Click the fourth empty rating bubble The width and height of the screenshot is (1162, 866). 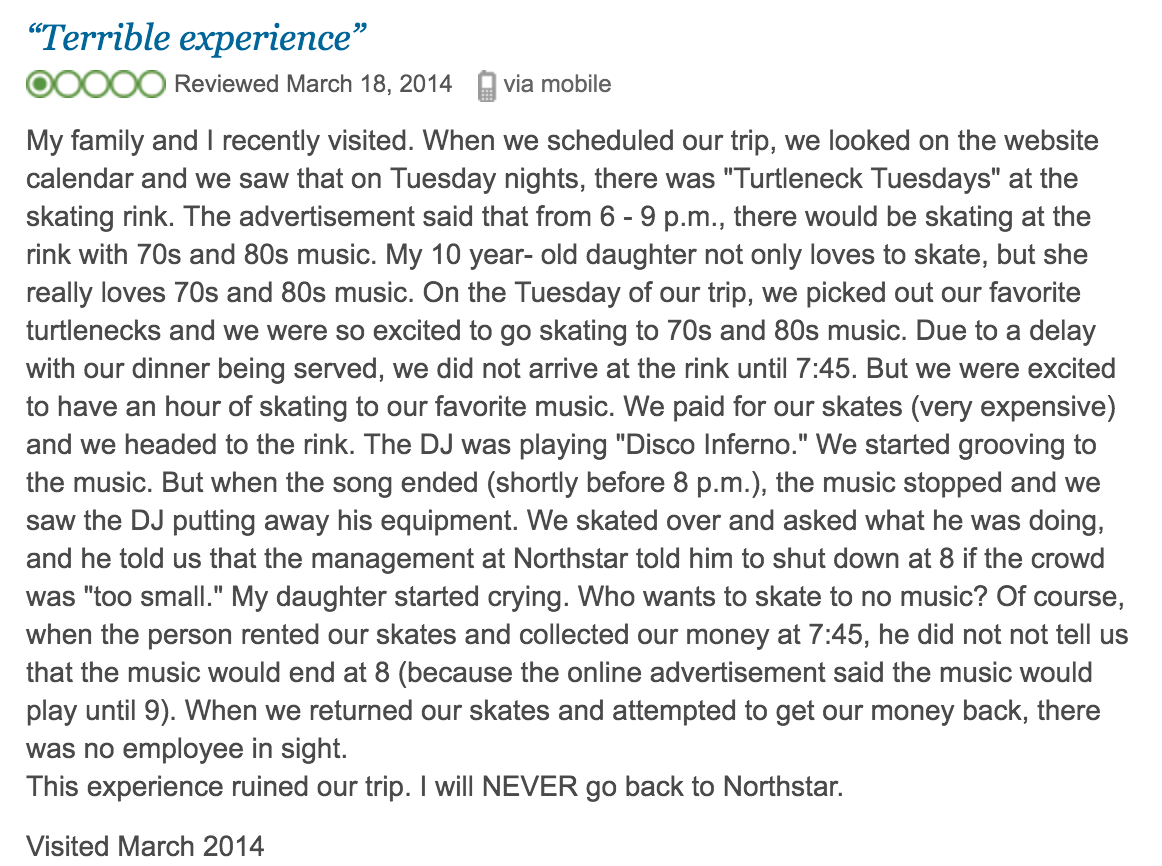click(123, 84)
